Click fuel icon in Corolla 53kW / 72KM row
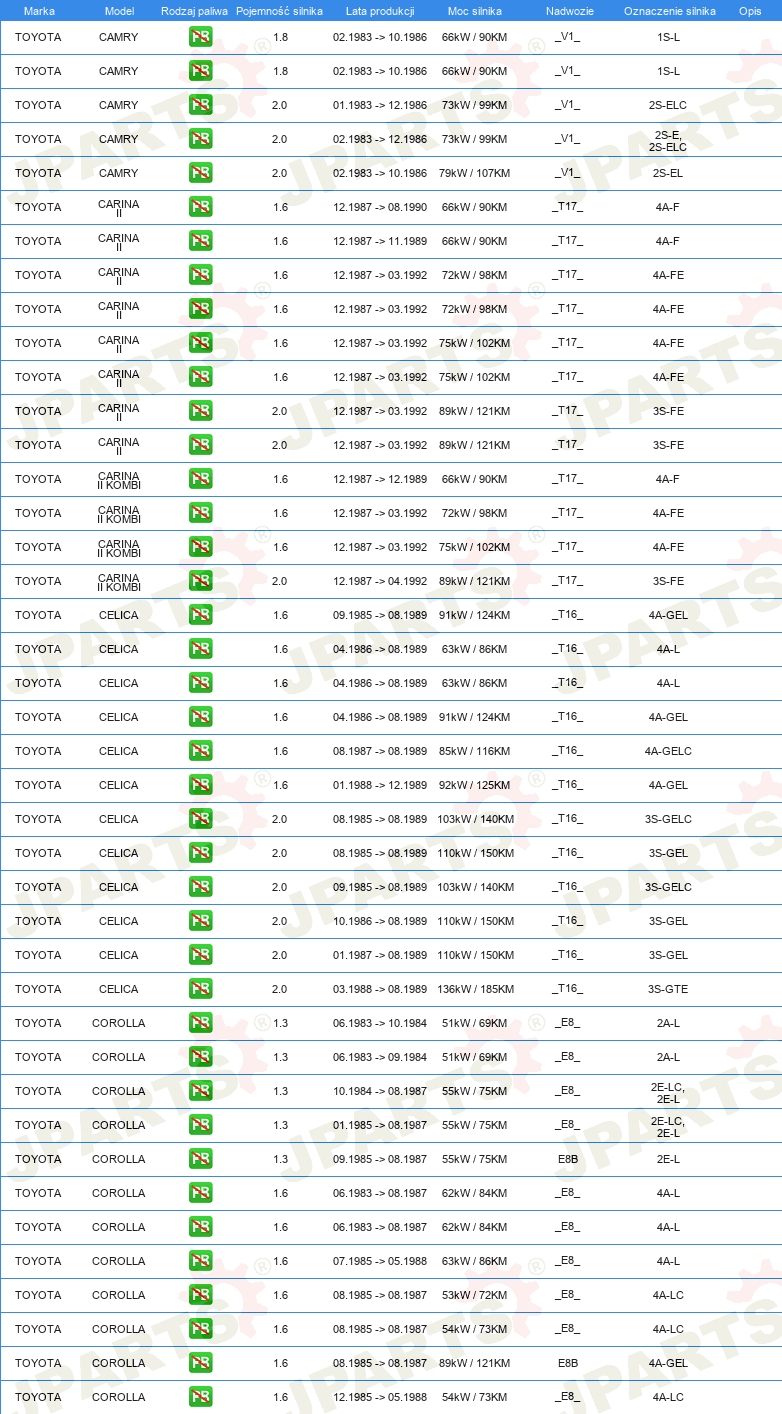The height and width of the screenshot is (1414, 782). coord(201,1295)
